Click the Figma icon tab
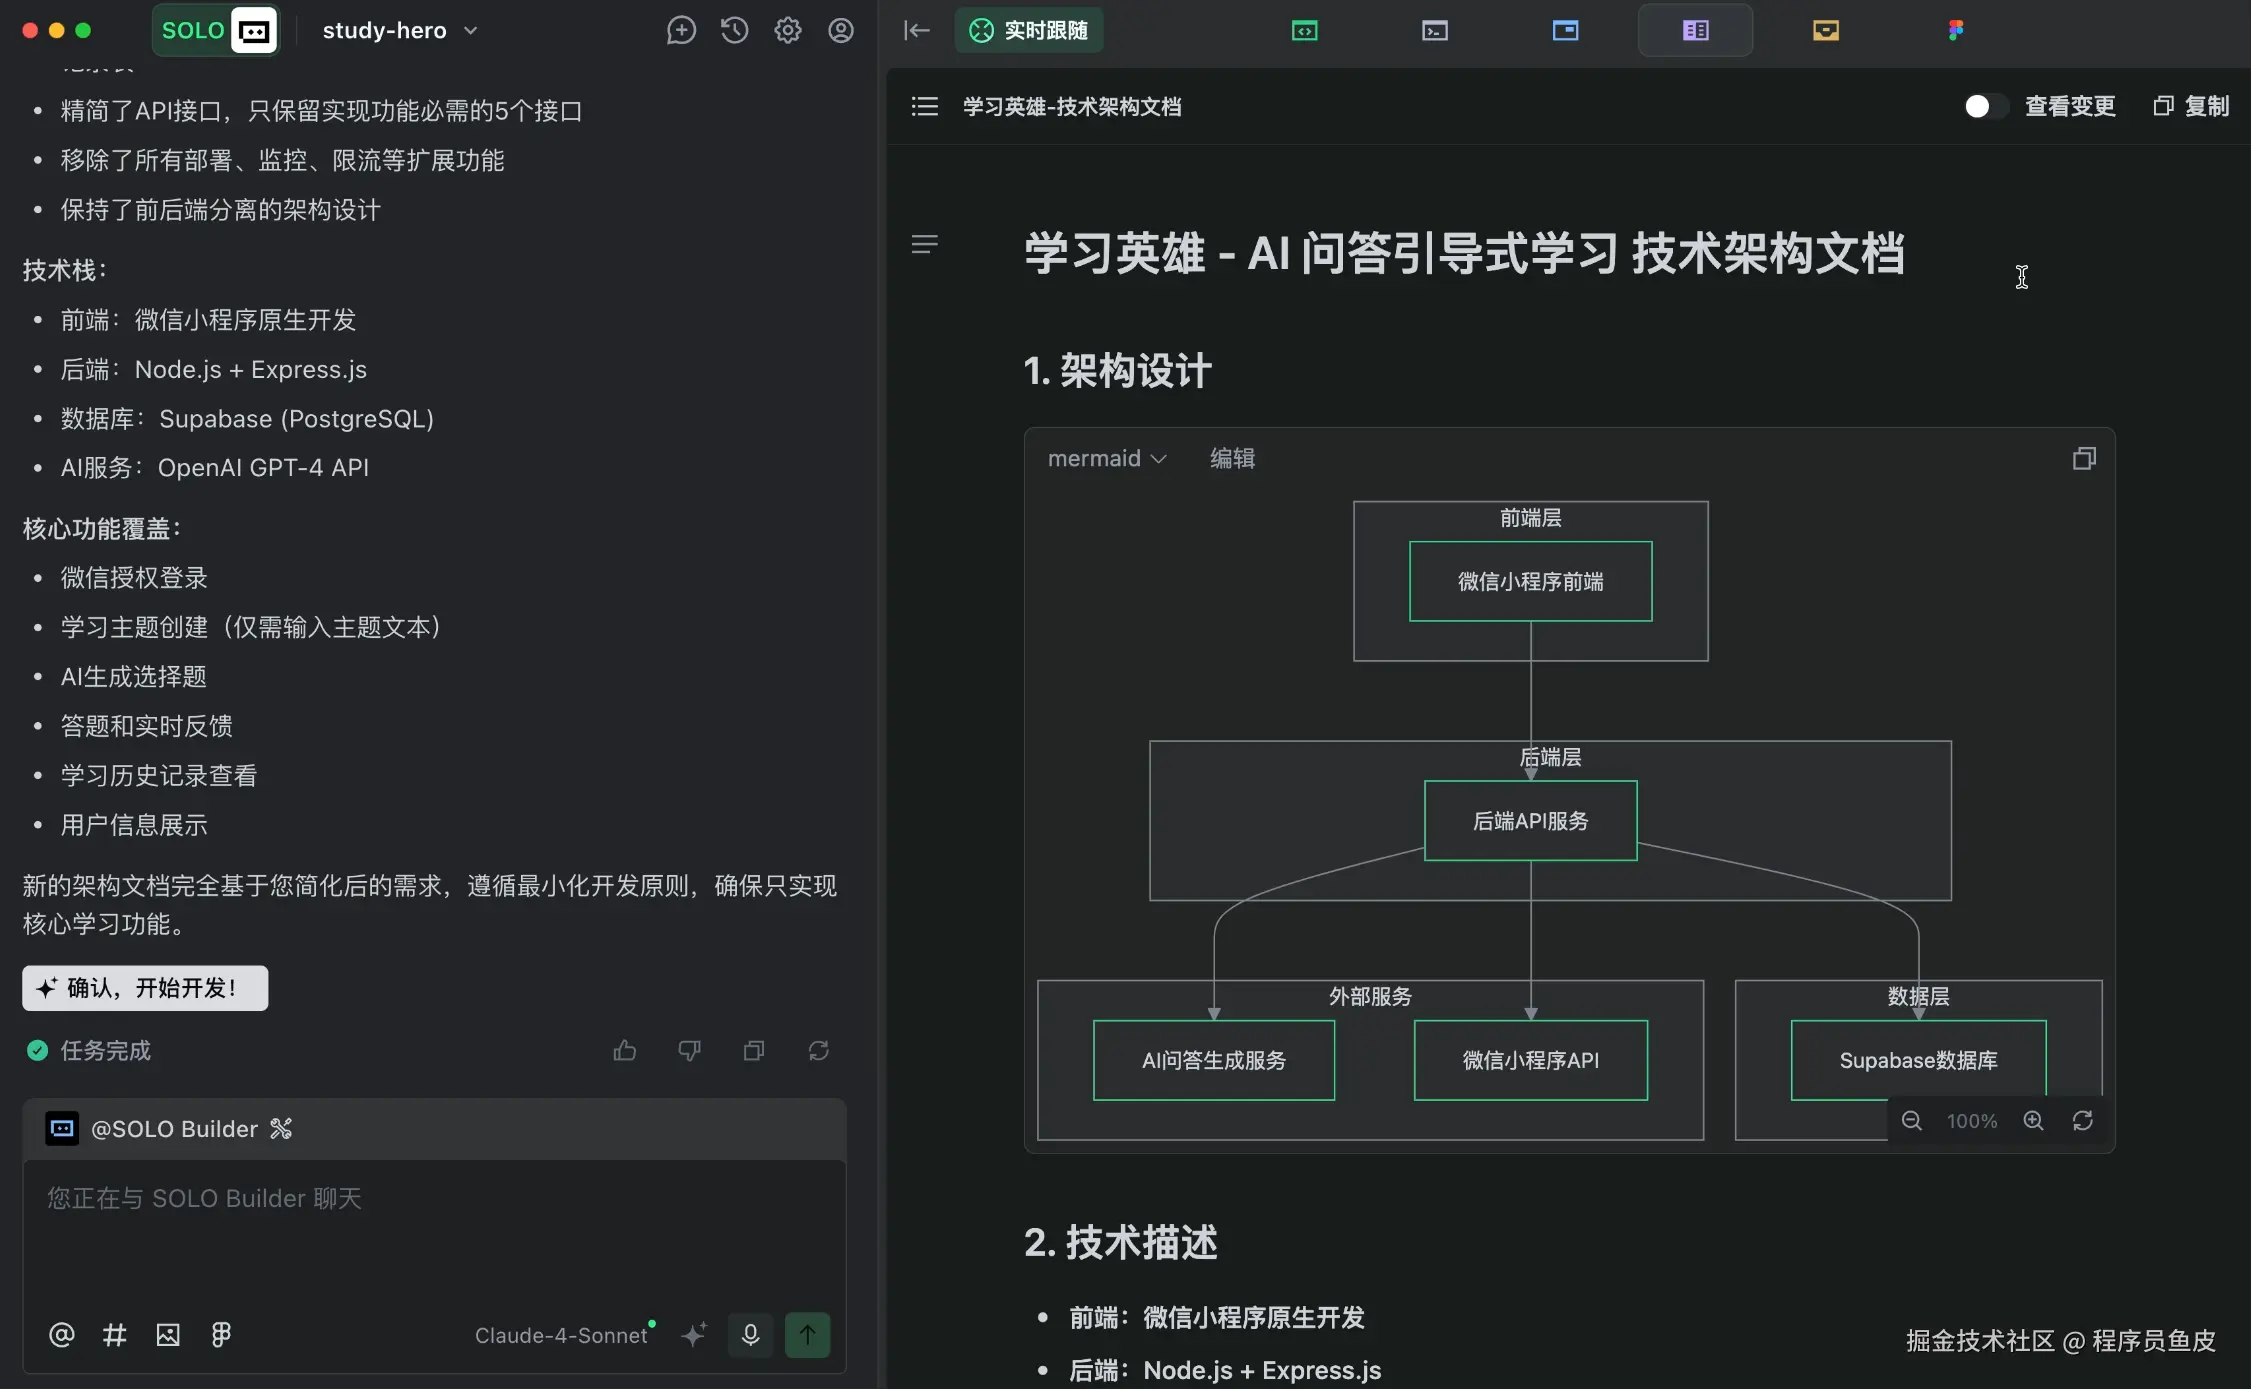Image resolution: width=2252 pixels, height=1390 pixels. pos(1955,31)
